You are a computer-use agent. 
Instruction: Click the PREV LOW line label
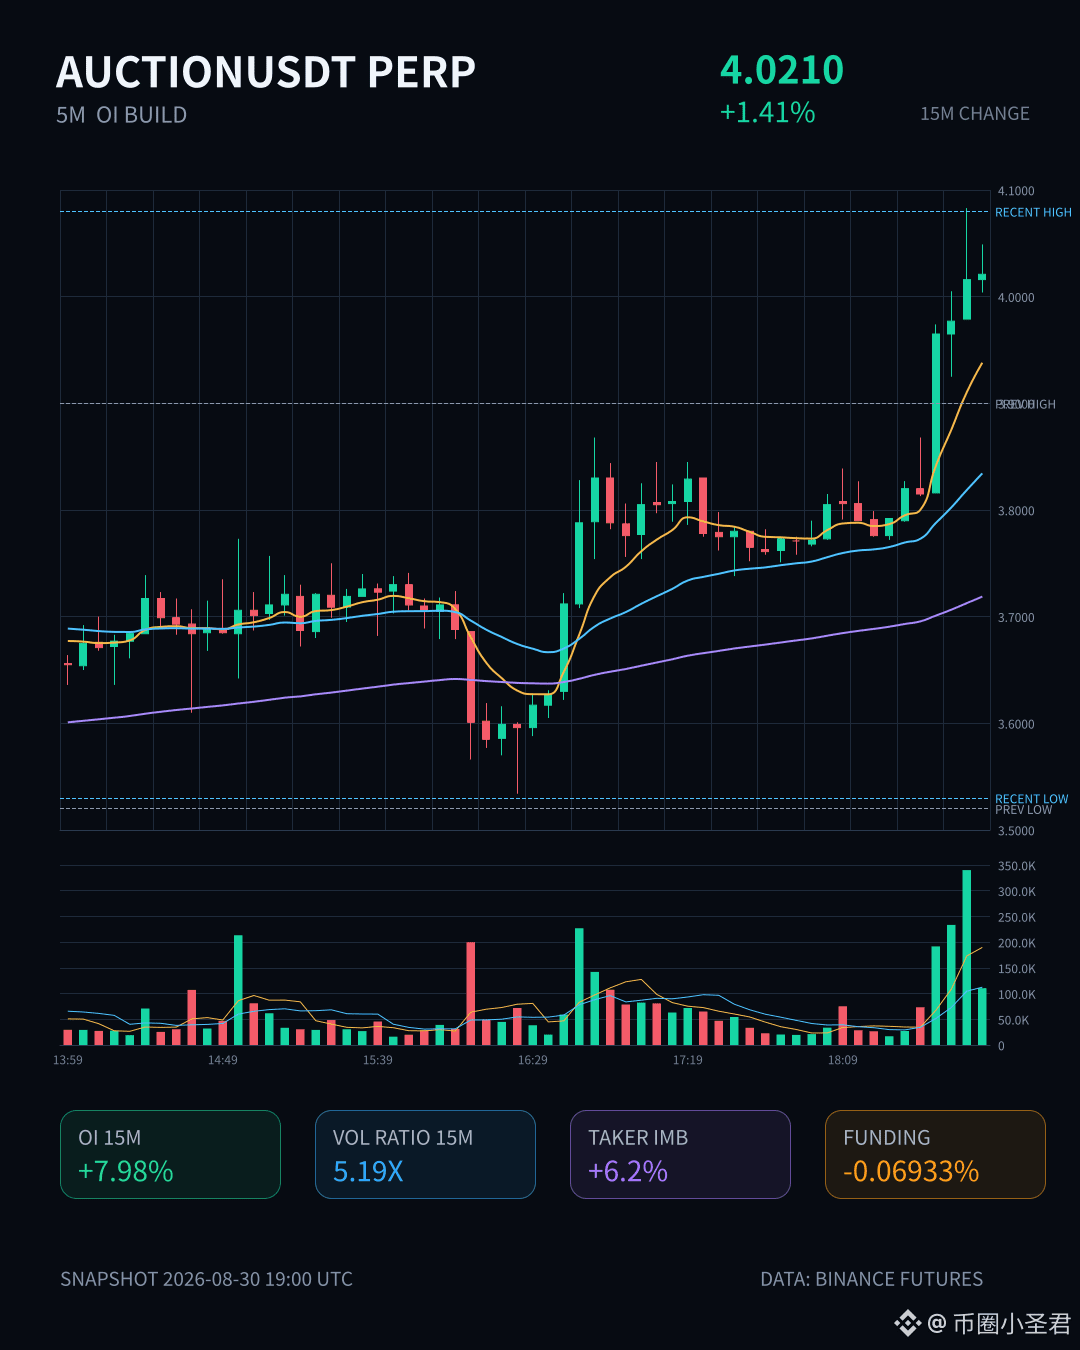point(1024,810)
